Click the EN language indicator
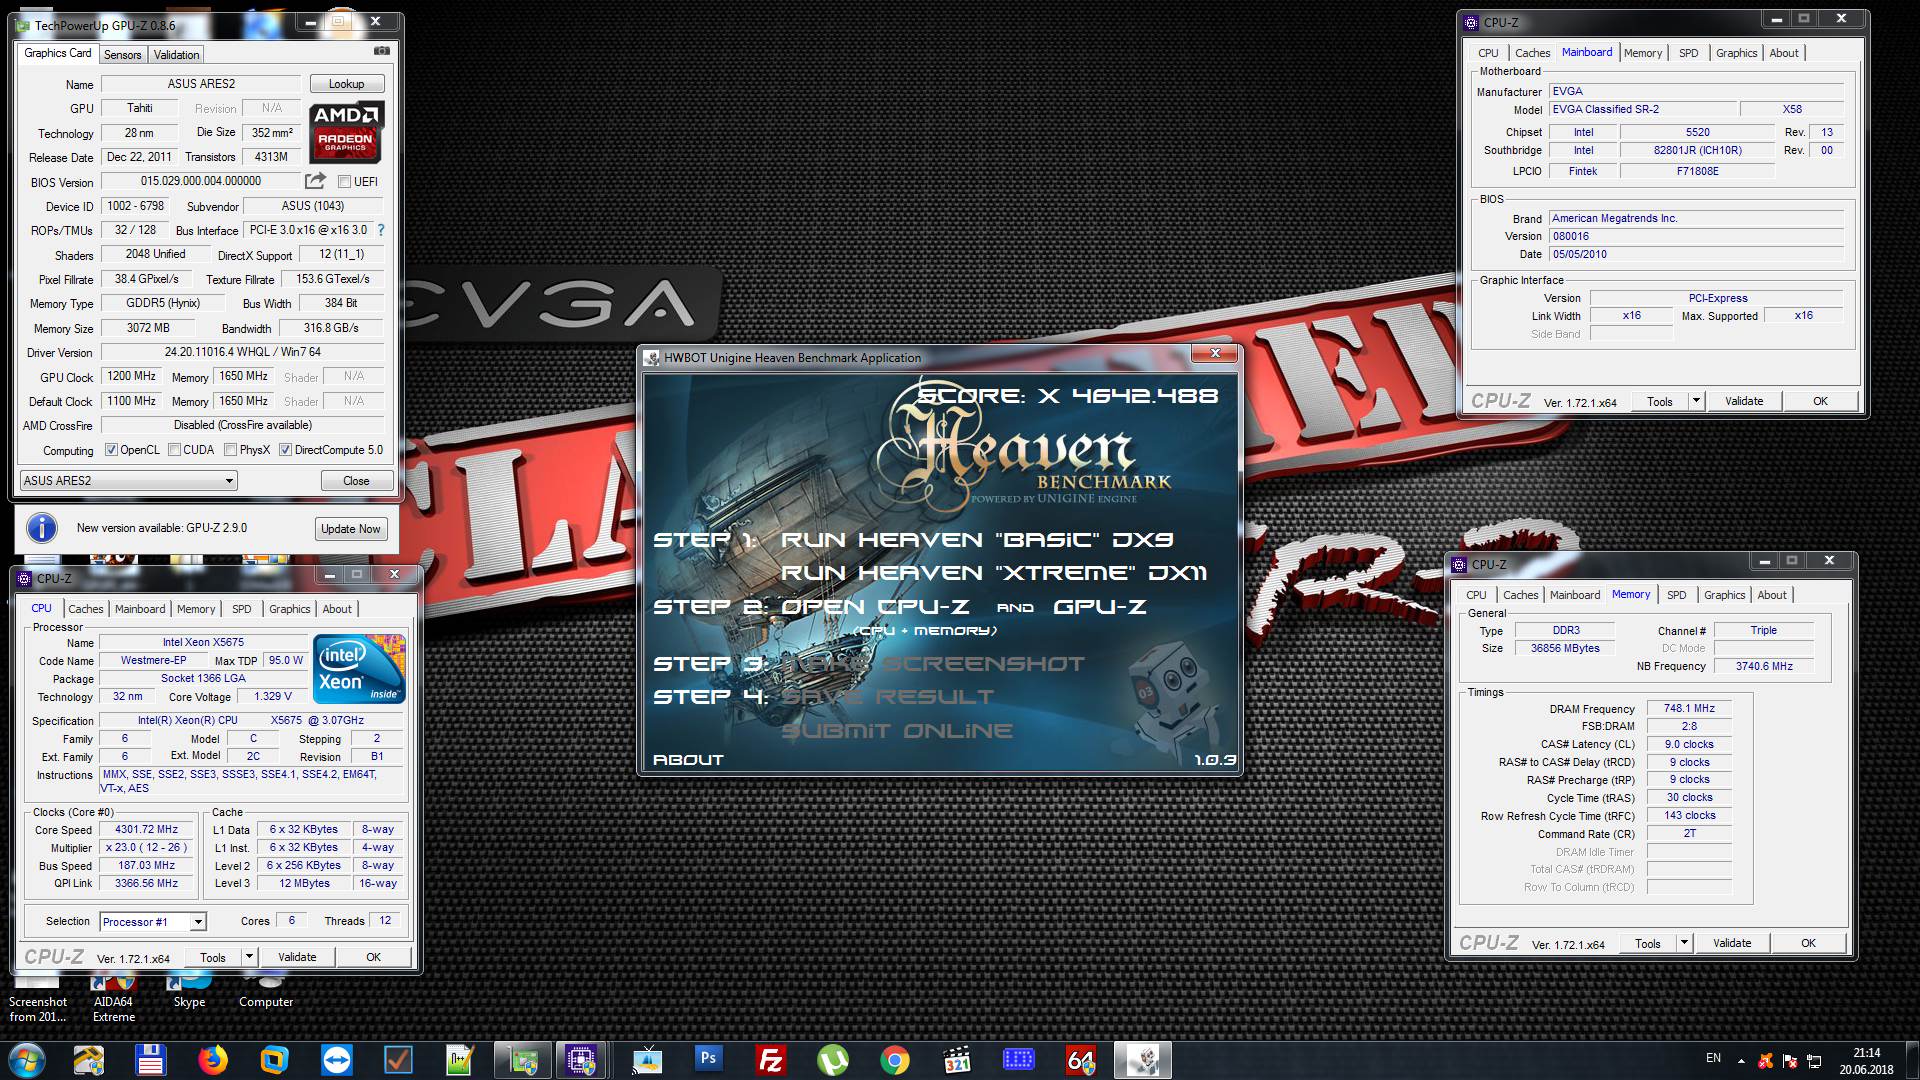 (x=1713, y=1058)
